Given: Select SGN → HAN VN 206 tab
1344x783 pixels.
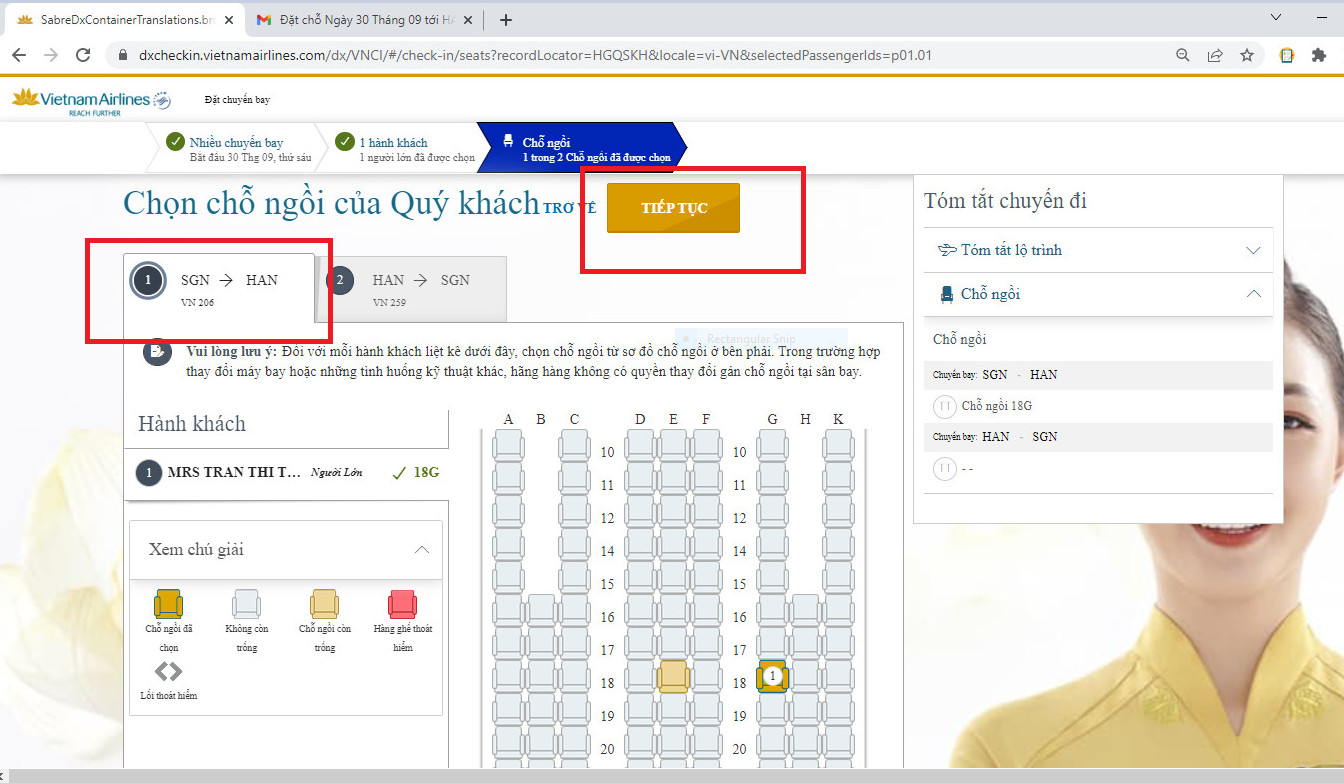Looking at the screenshot, I should [x=219, y=288].
